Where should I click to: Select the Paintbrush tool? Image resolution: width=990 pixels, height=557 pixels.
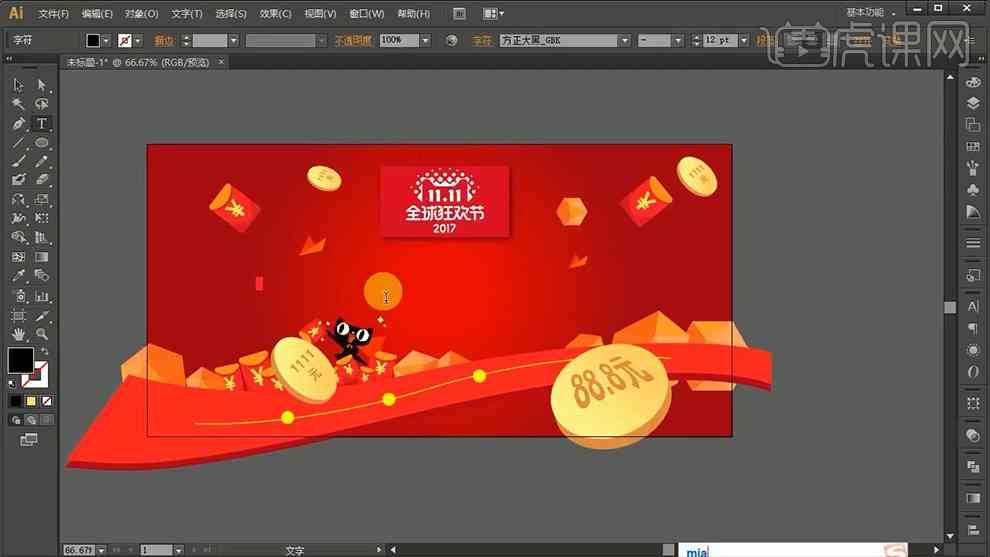tap(18, 162)
